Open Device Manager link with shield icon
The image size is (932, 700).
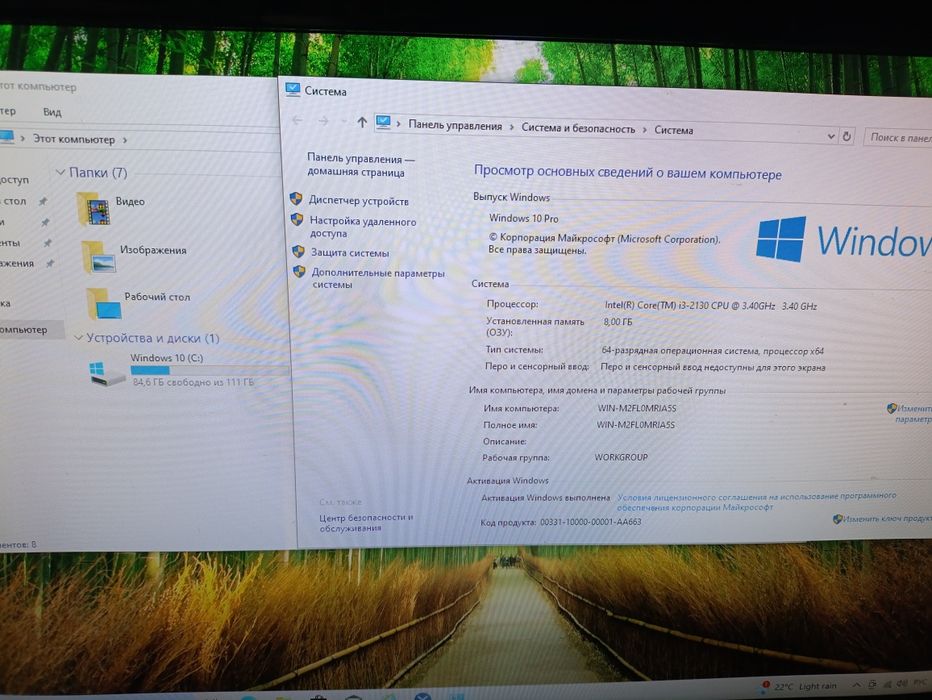(358, 201)
